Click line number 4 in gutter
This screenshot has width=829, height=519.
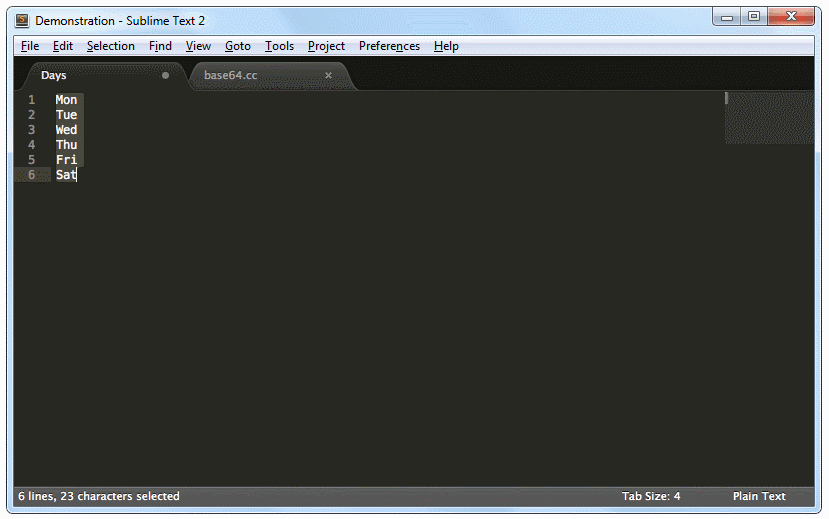pyautogui.click(x=32, y=144)
